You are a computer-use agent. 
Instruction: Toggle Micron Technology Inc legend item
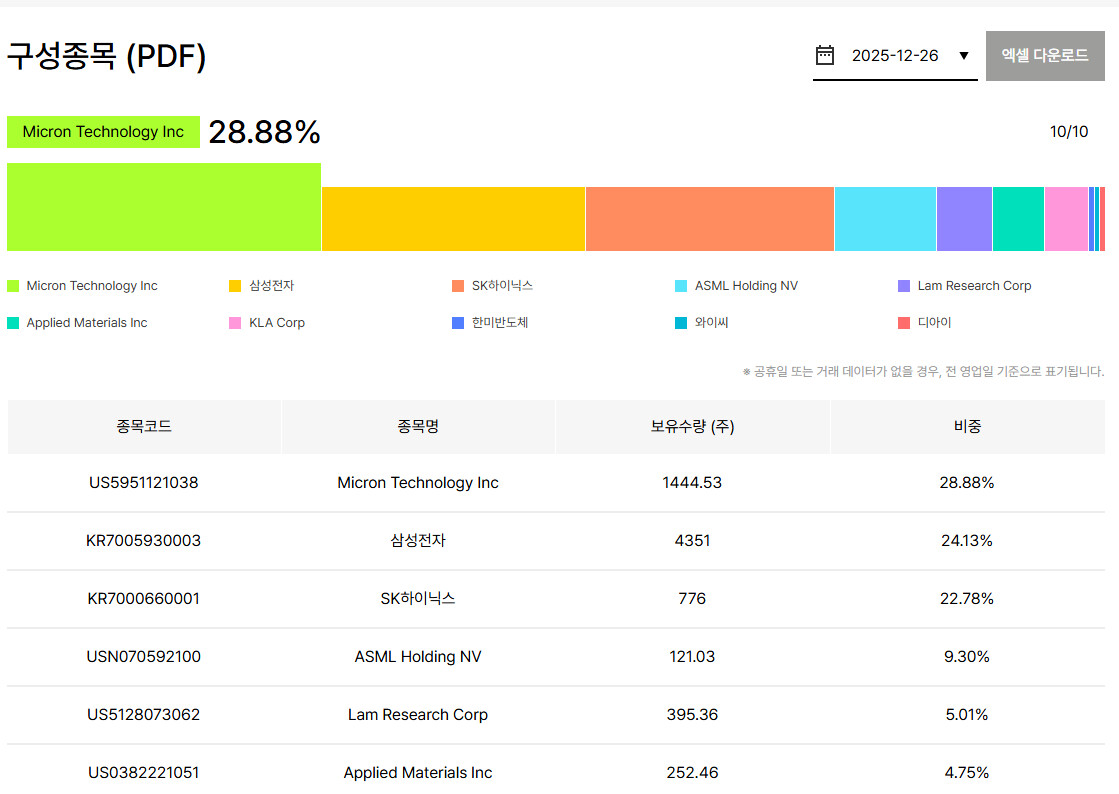(92, 286)
